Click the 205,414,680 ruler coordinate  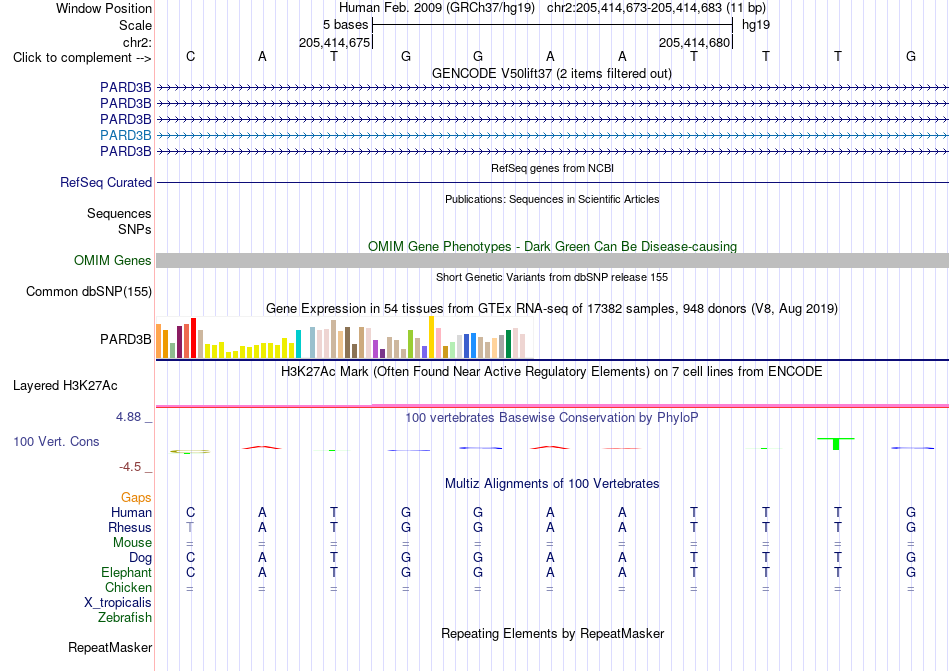pos(694,42)
